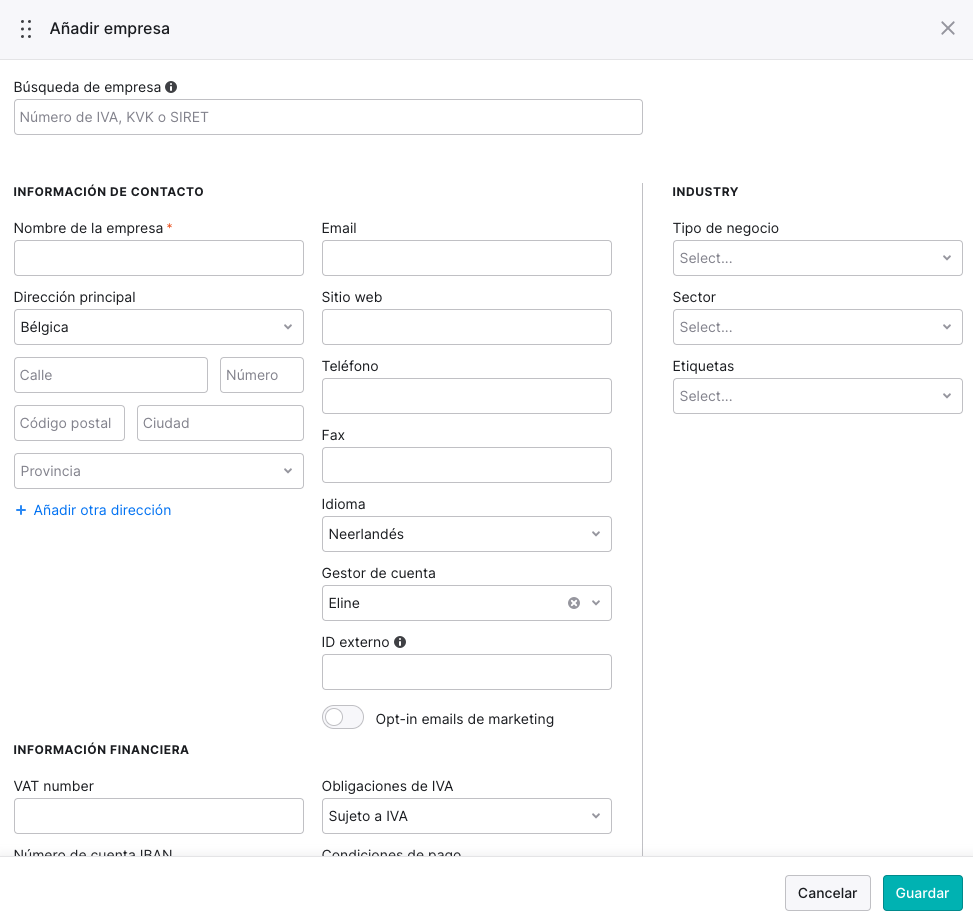The width and height of the screenshot is (973, 920).
Task: Click the Código postal field
Action: coord(70,423)
